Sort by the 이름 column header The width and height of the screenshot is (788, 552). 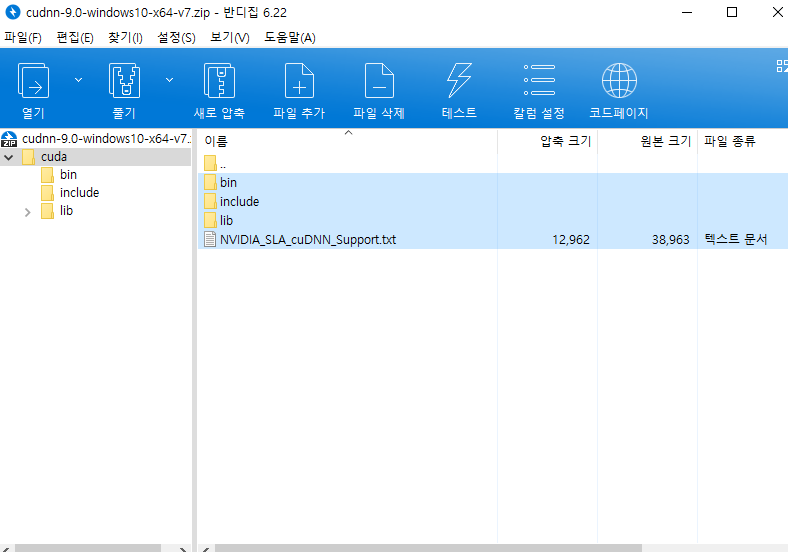click(347, 141)
